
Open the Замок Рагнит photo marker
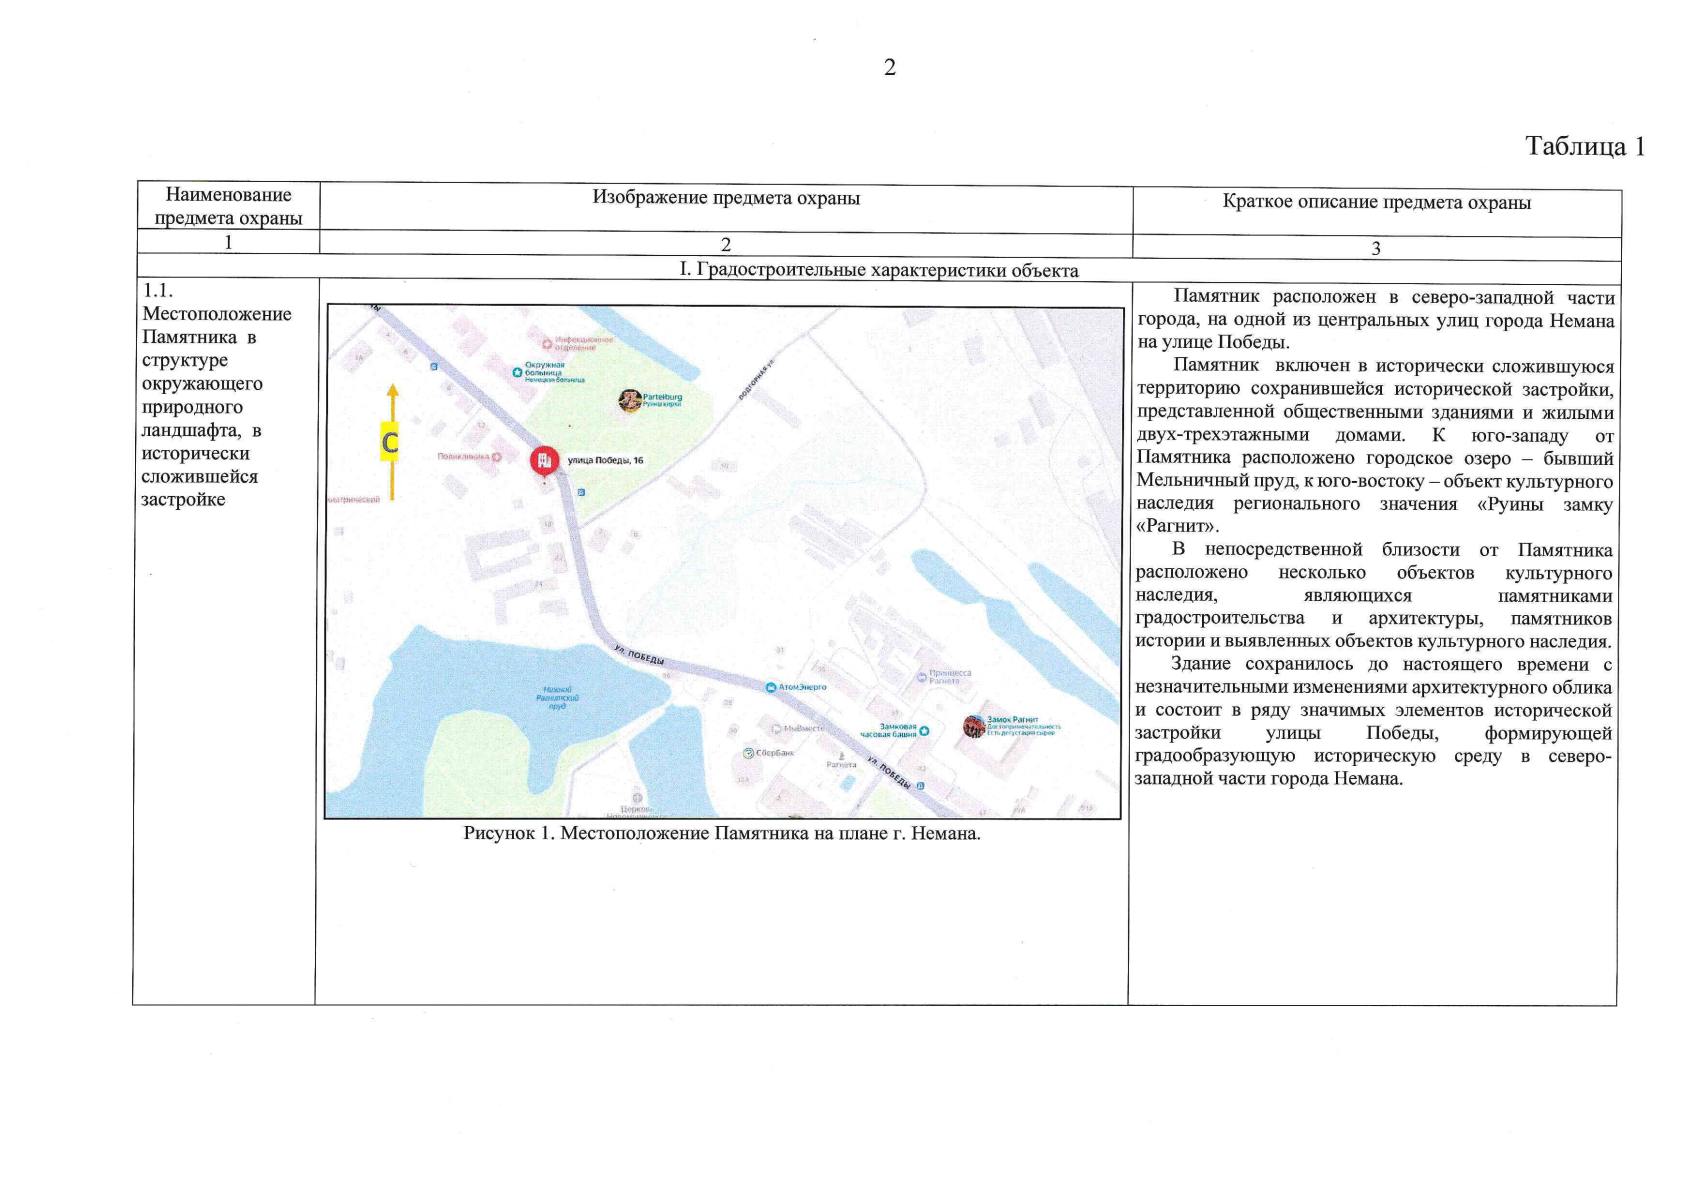(x=973, y=726)
